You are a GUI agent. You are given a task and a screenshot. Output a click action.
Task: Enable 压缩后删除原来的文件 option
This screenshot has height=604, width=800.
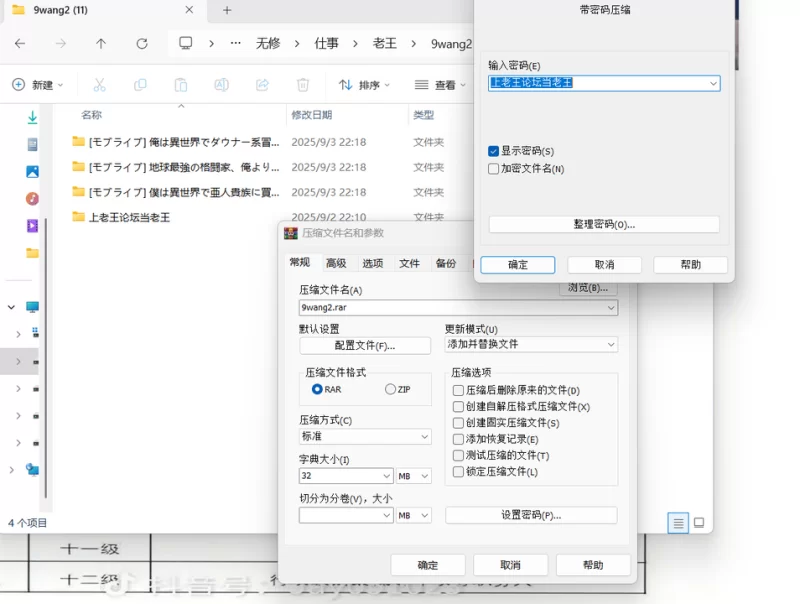(459, 391)
